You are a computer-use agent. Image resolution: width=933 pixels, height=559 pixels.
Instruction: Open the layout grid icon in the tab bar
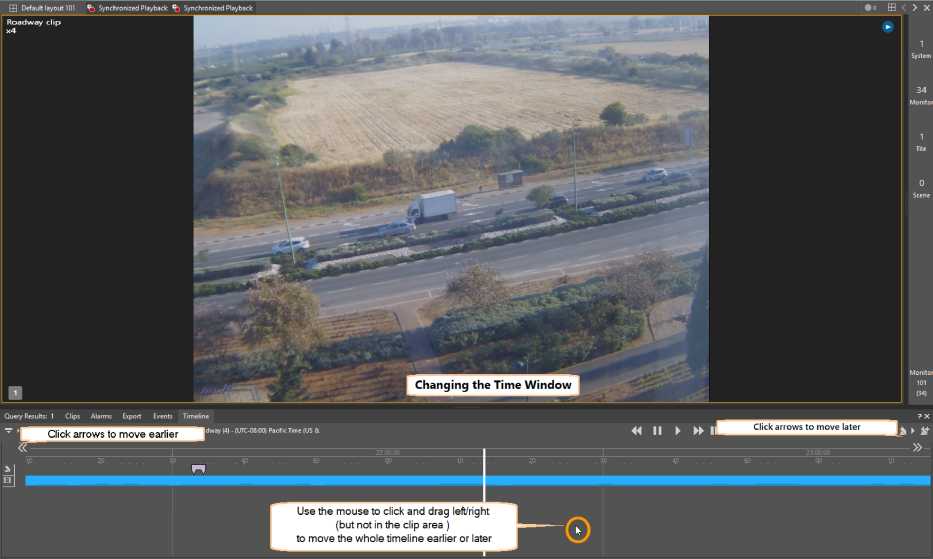tap(891, 7)
